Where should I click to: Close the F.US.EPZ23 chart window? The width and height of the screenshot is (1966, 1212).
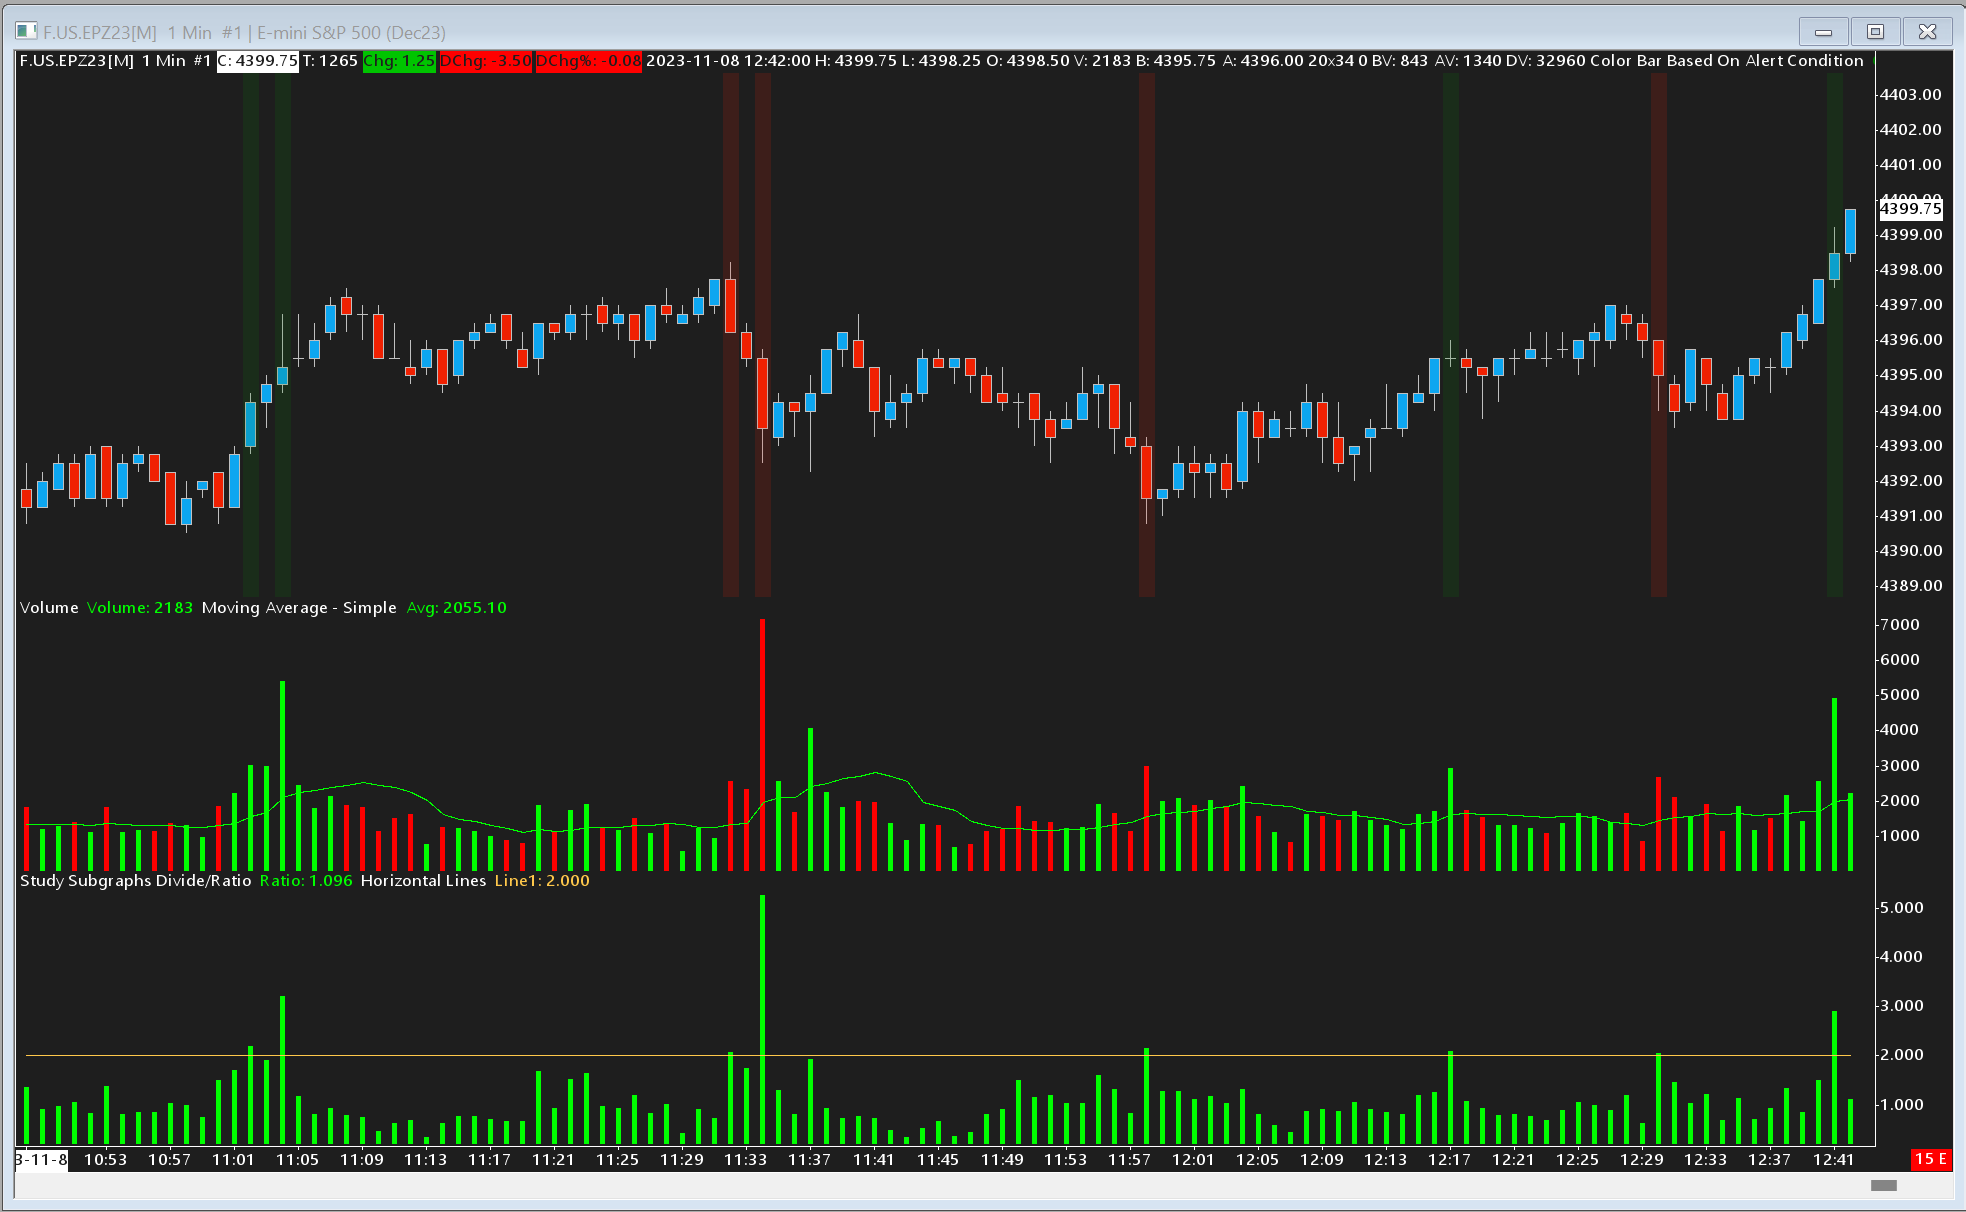(1927, 32)
